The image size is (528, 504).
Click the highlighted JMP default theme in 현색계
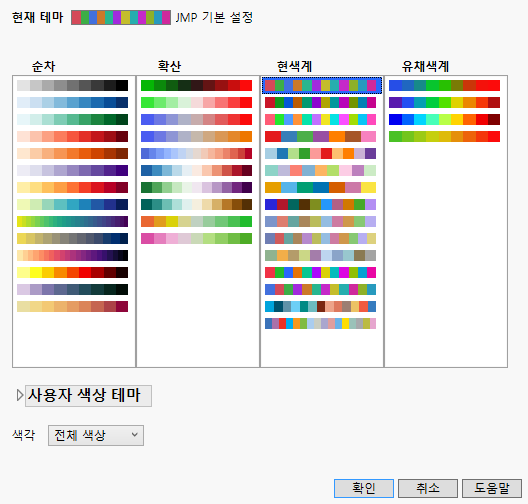point(322,86)
